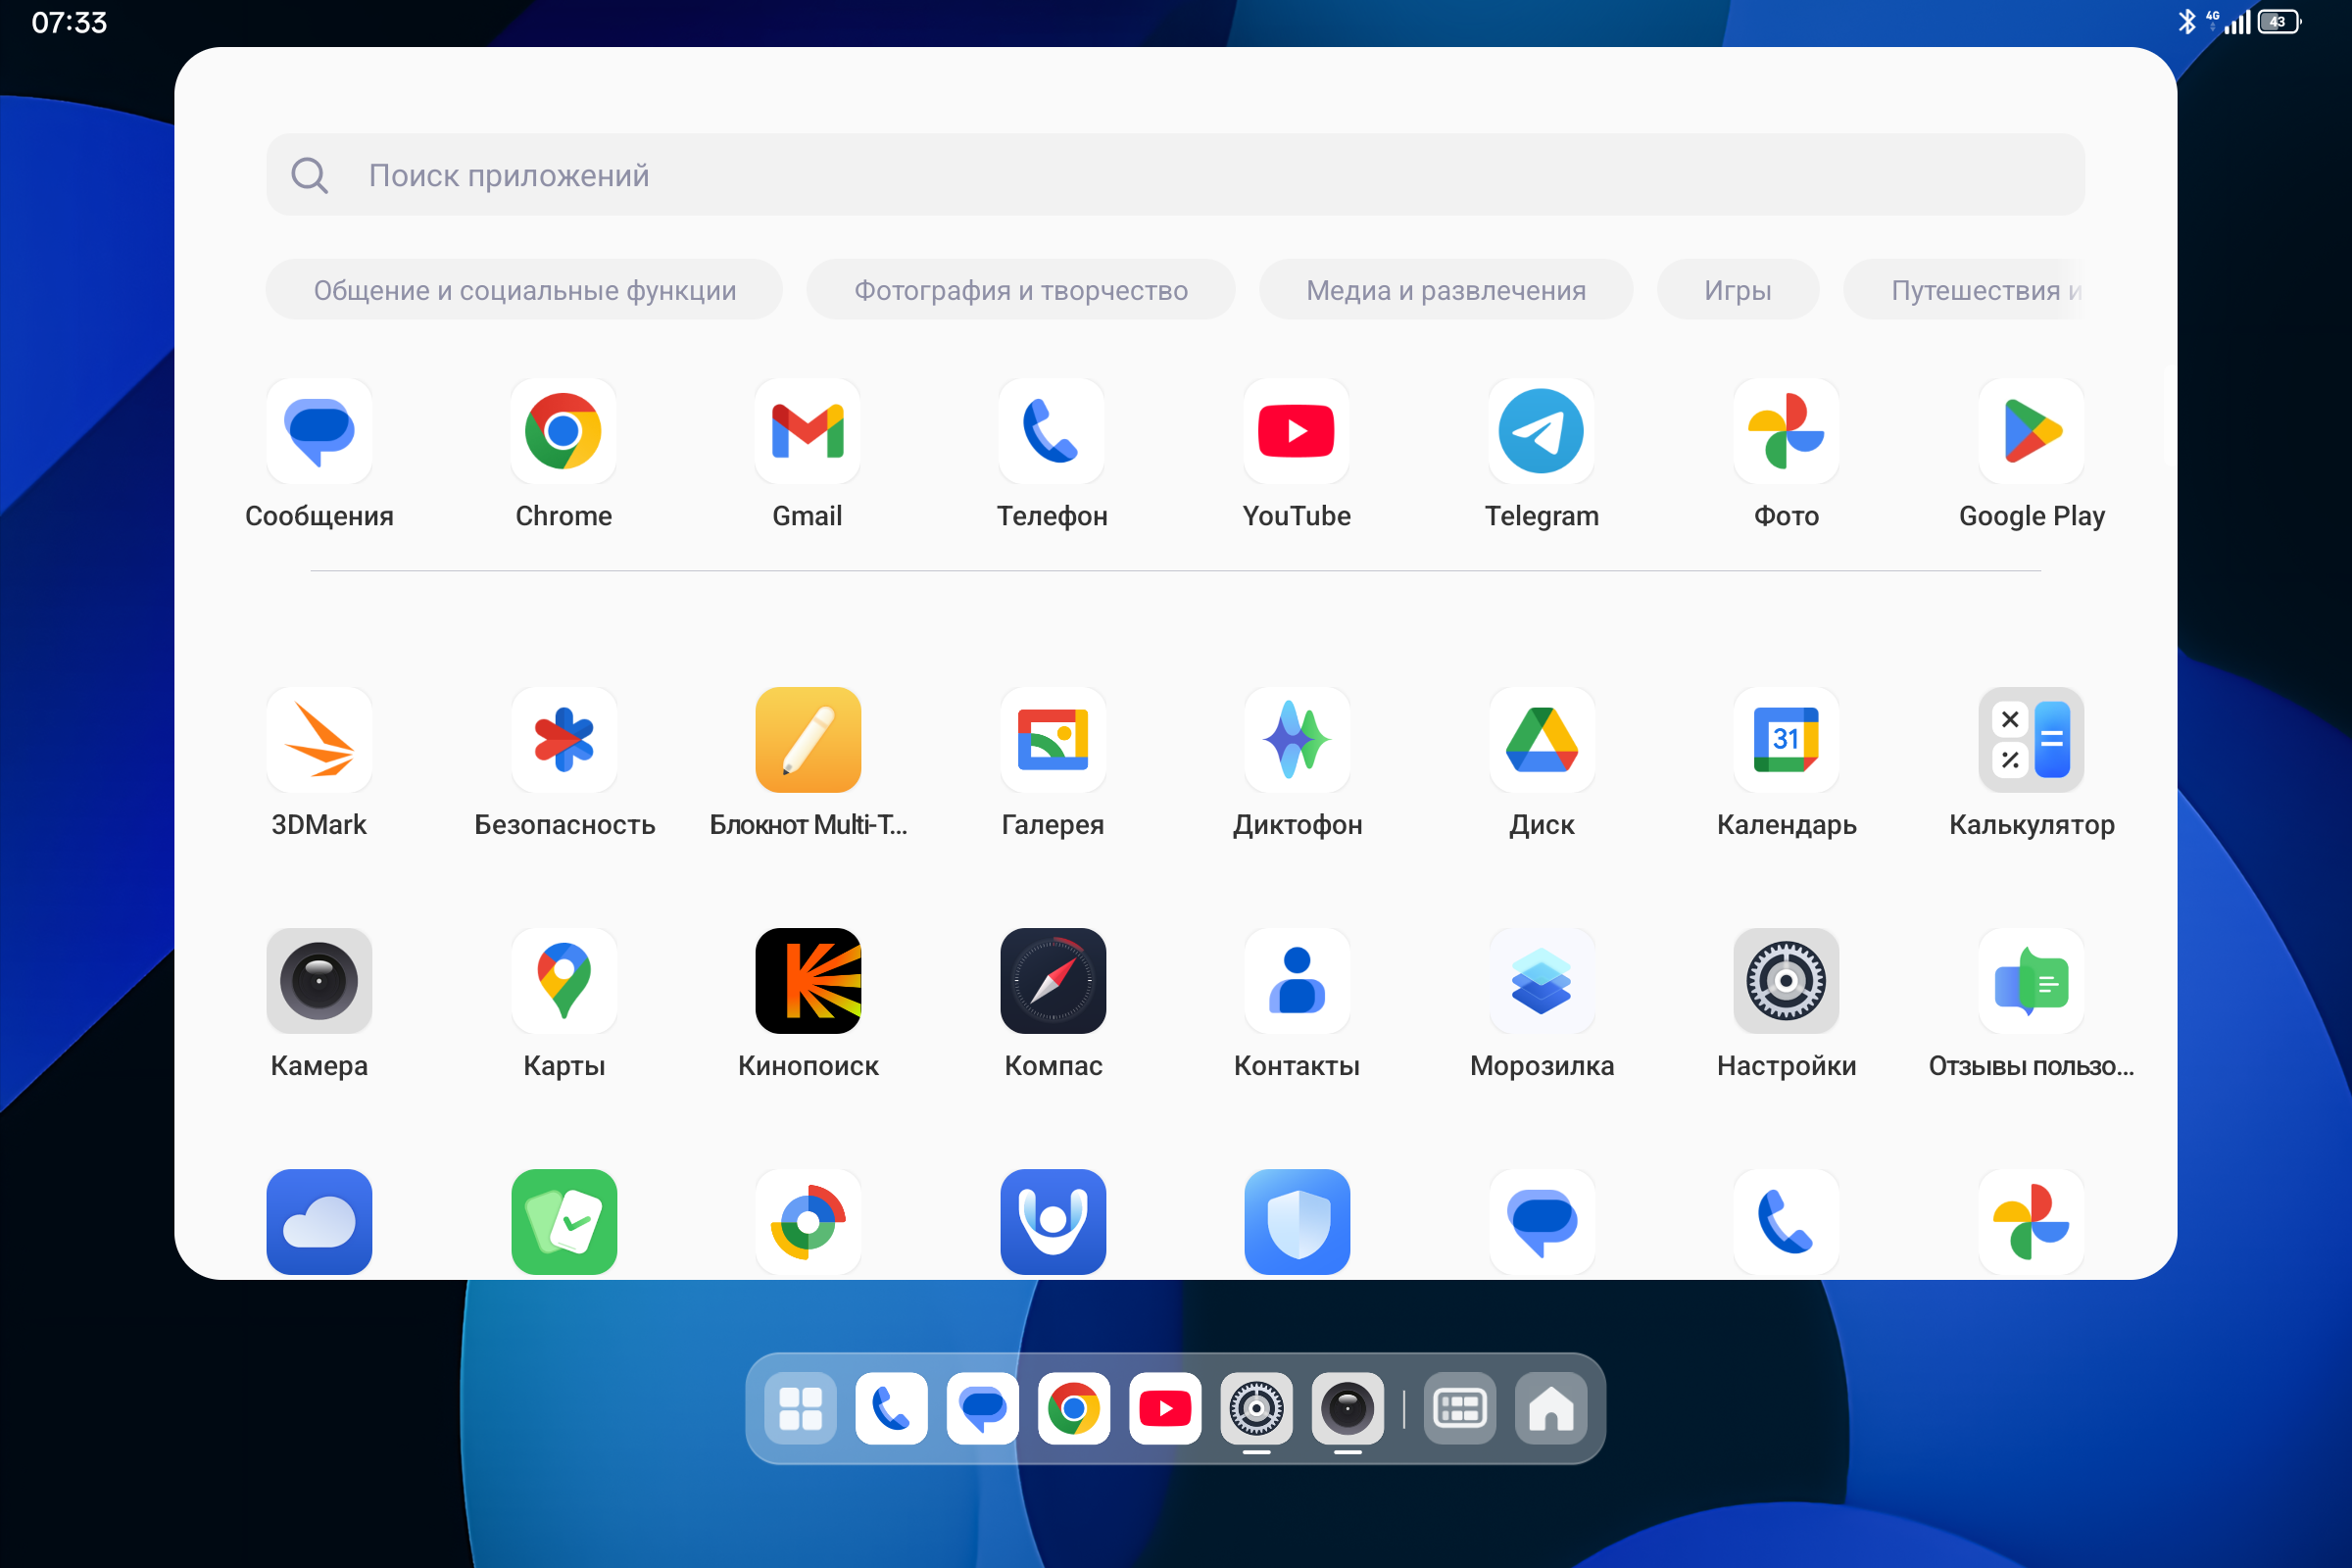Open Camera from the dock
The width and height of the screenshot is (2352, 1568).
1347,1409
